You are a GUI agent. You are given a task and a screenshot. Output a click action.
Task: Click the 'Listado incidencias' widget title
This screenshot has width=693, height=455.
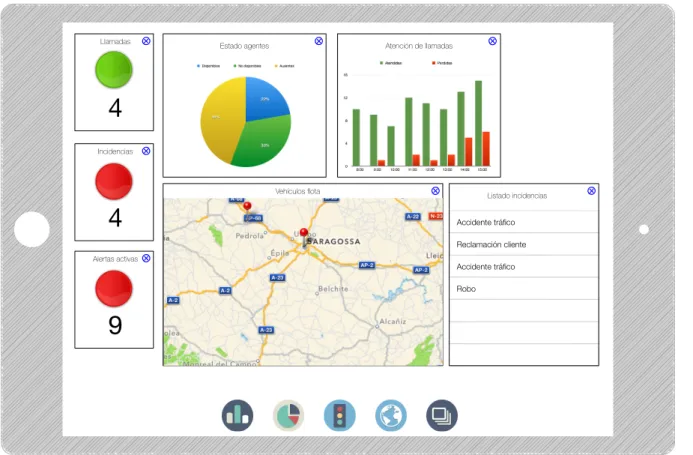[x=517, y=195]
